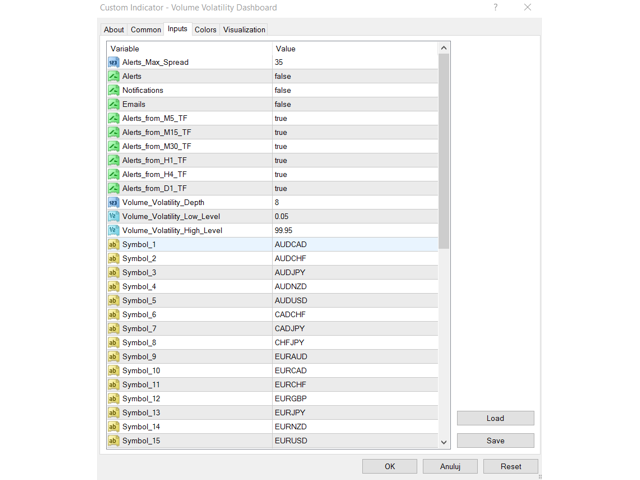
Task: Select the EURUSD value cell
Action: tap(355, 441)
